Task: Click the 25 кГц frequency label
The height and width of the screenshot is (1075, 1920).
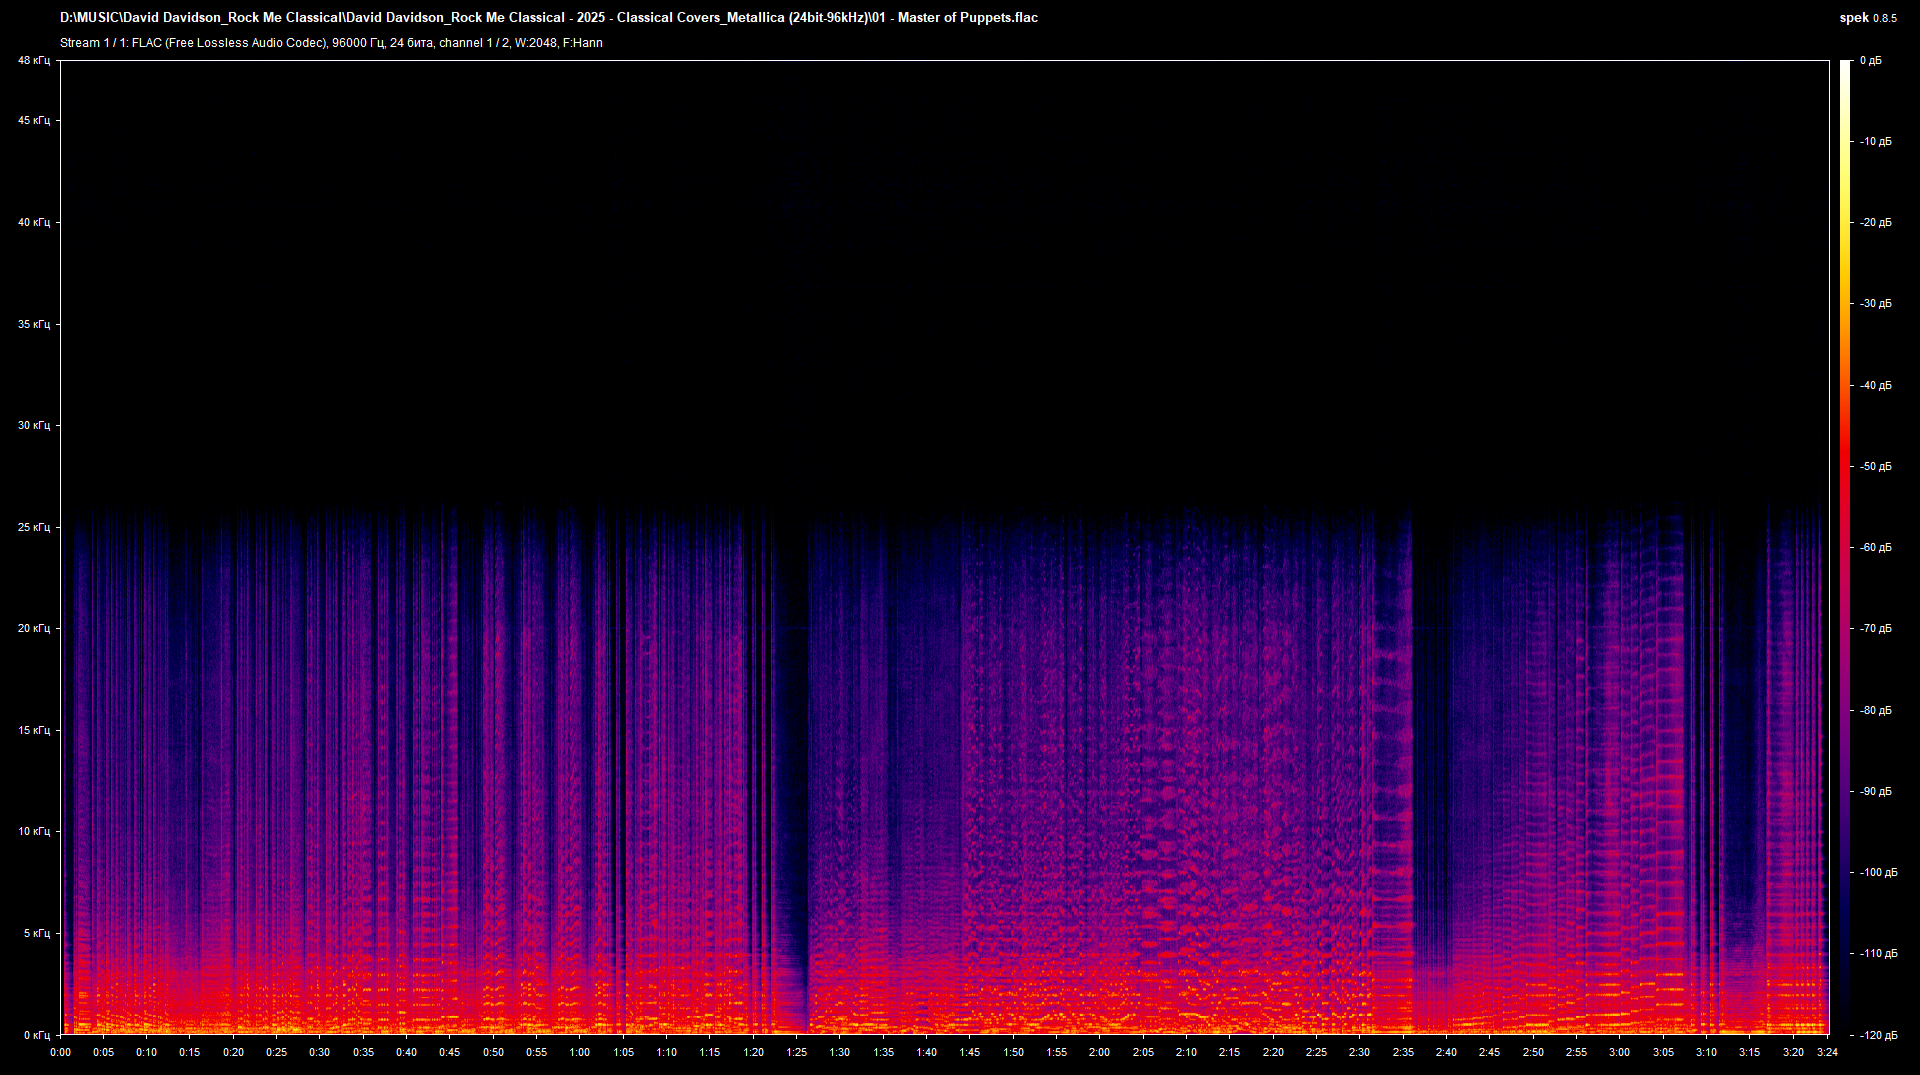Action: [x=34, y=528]
